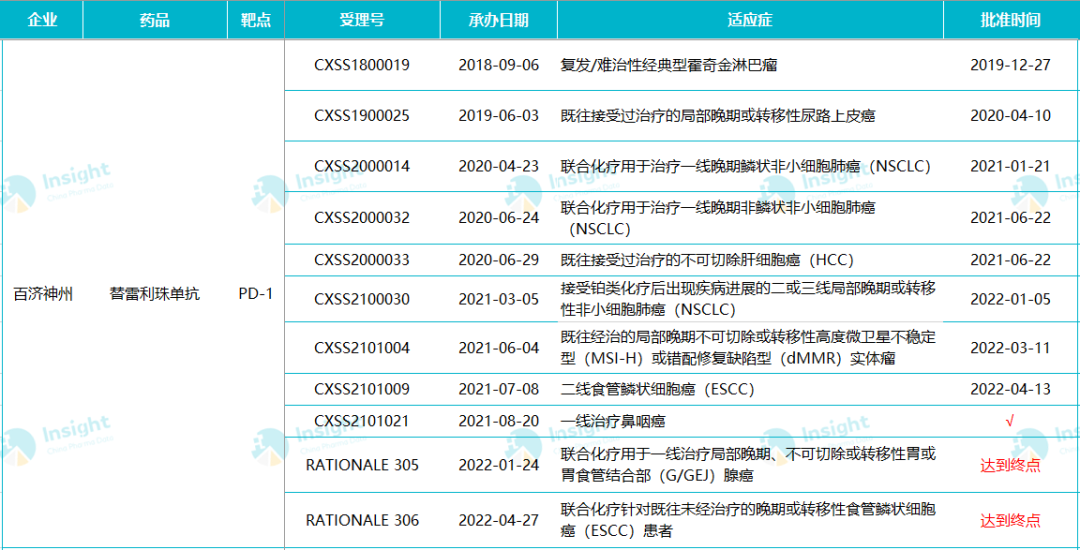The width and height of the screenshot is (1080, 550).
Task: Select the 二线食管鳞状细胞癌（ESCC）indication
Action: tap(658, 390)
